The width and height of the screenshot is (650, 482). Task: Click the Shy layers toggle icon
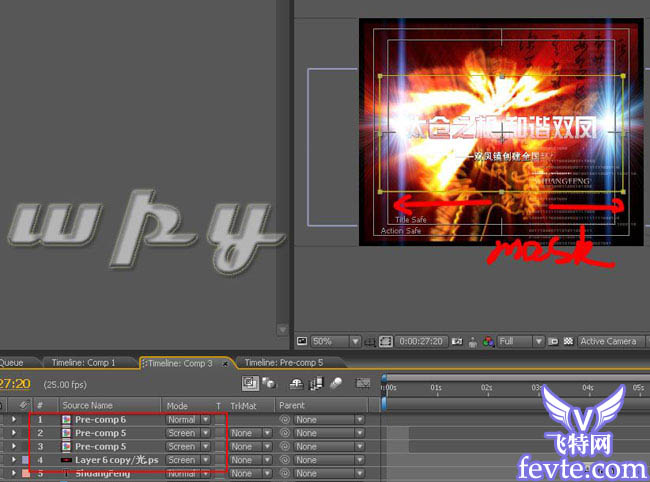[296, 384]
